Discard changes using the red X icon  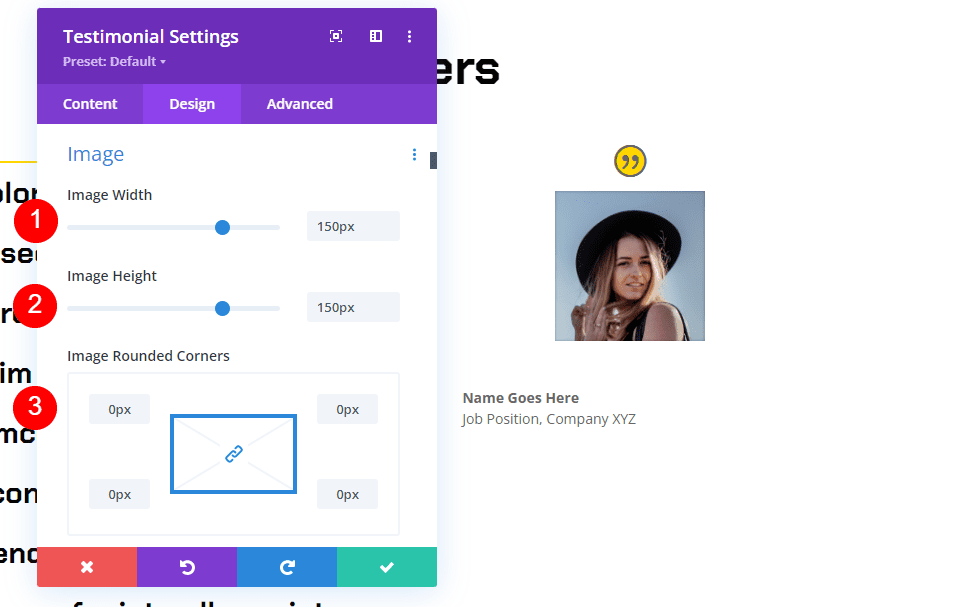pos(87,567)
